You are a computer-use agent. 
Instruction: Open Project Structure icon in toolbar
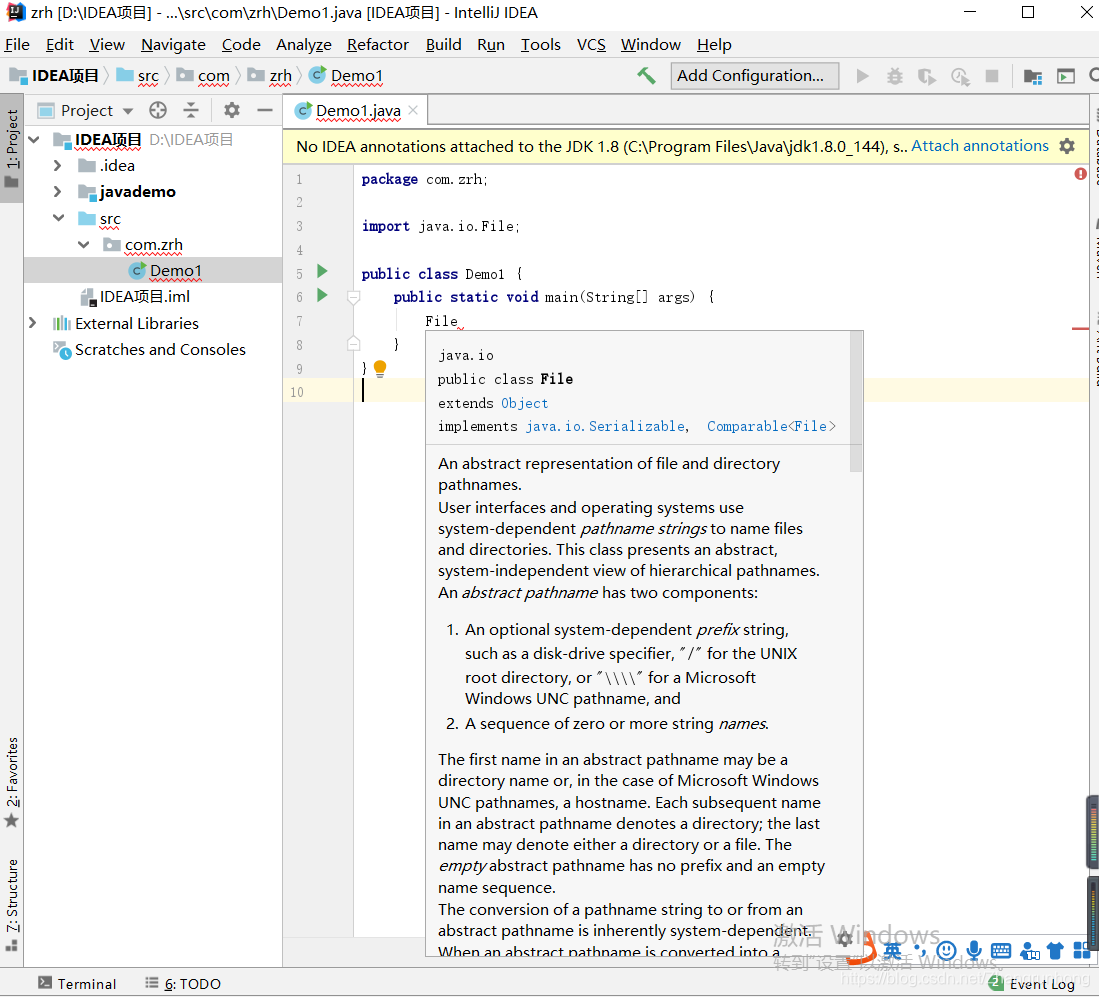1032,76
